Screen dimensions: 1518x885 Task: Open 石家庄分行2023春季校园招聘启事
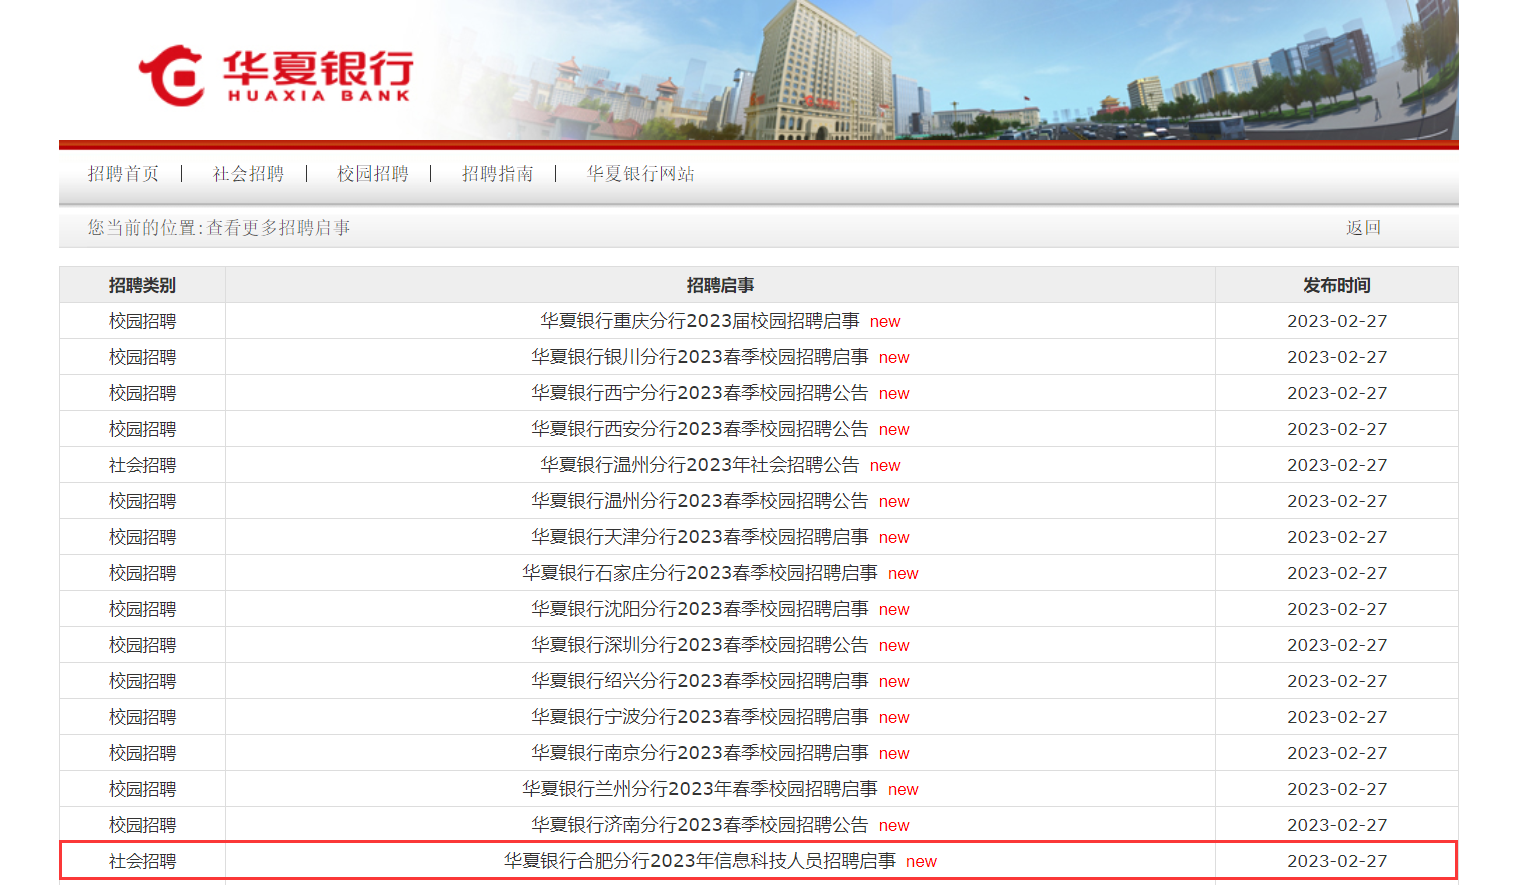(x=699, y=573)
